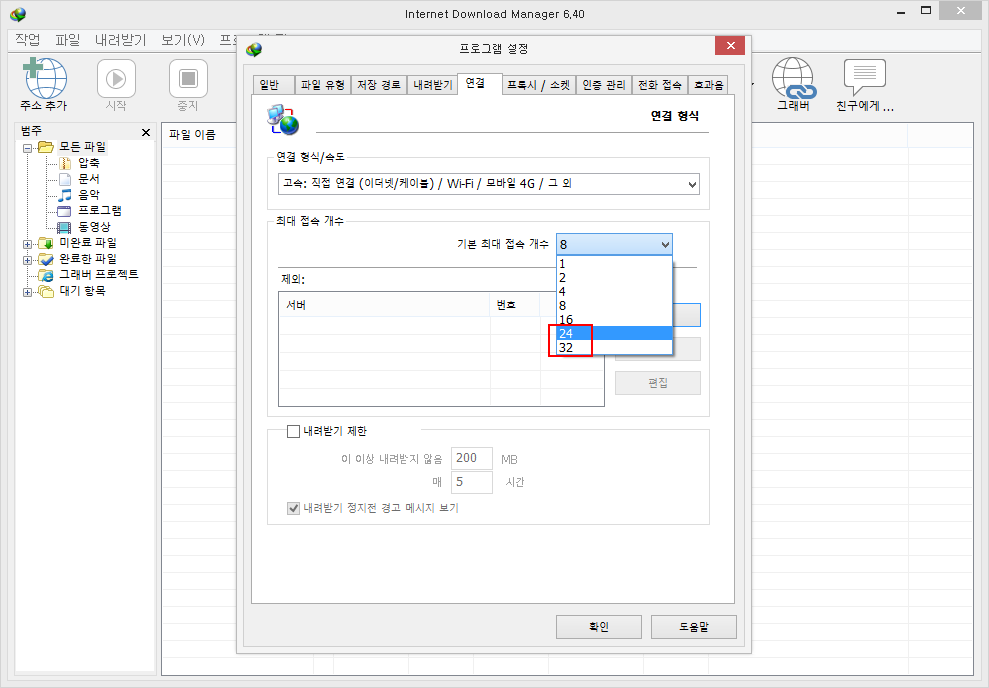Click the 문서 category document icon
The width and height of the screenshot is (989, 688).
(x=64, y=179)
